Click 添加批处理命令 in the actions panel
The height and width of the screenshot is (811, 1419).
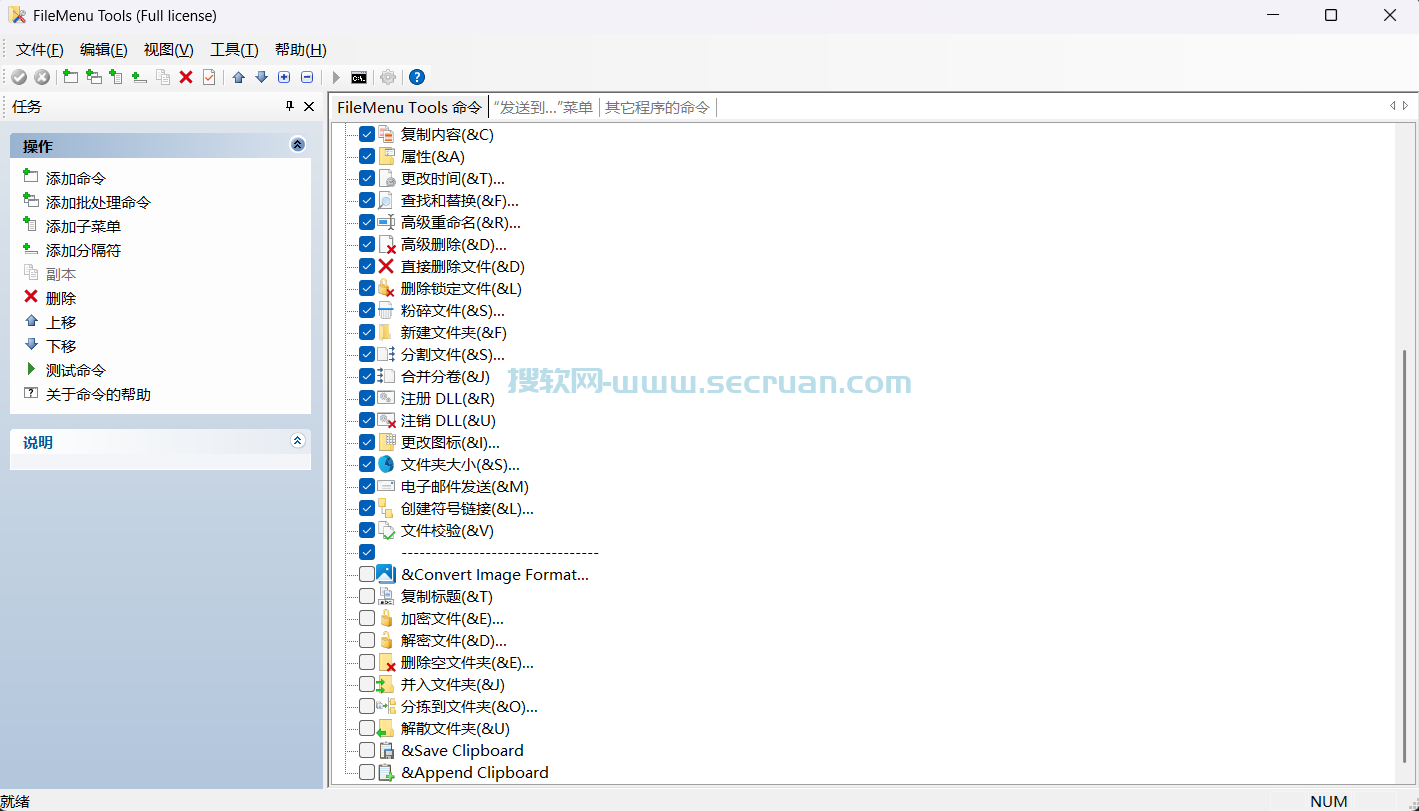click(x=98, y=202)
